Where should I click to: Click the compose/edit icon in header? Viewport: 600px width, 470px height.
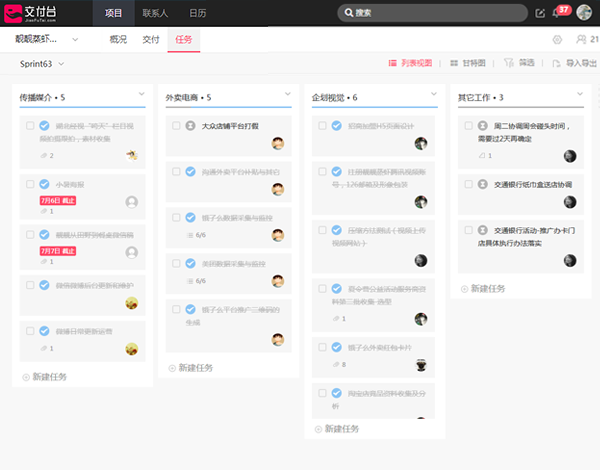coord(540,13)
